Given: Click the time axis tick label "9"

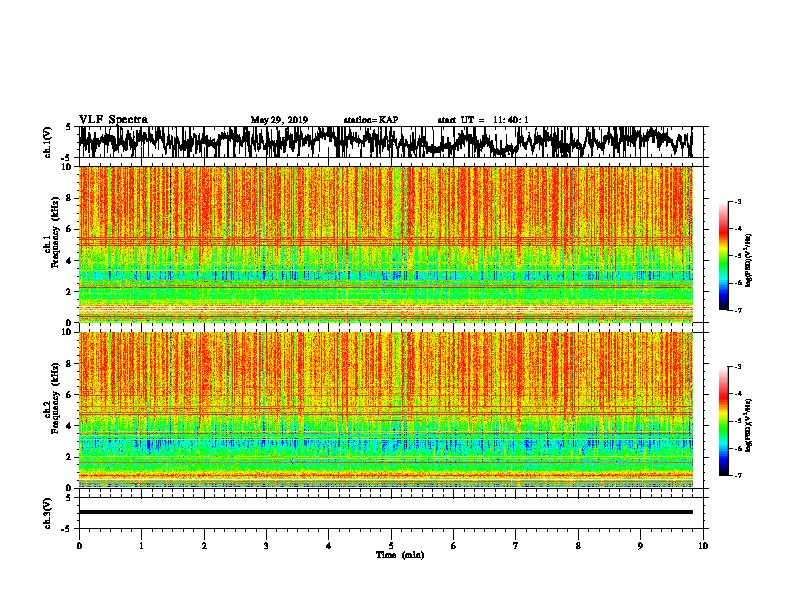Looking at the screenshot, I should [640, 546].
